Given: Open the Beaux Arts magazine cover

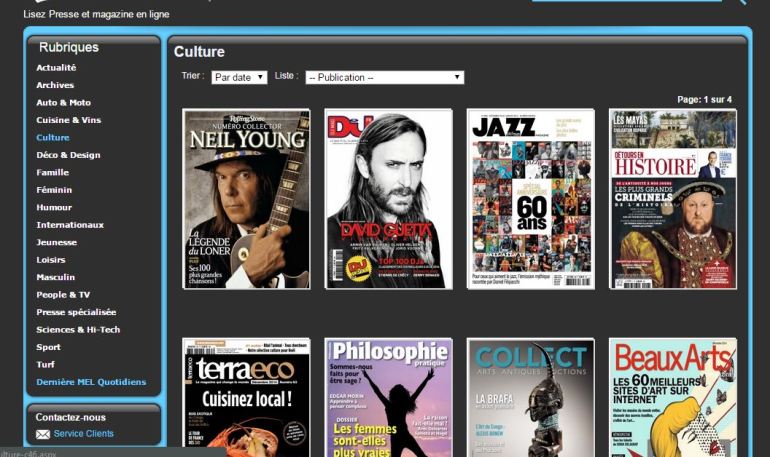Looking at the screenshot, I should pyautogui.click(x=672, y=396).
